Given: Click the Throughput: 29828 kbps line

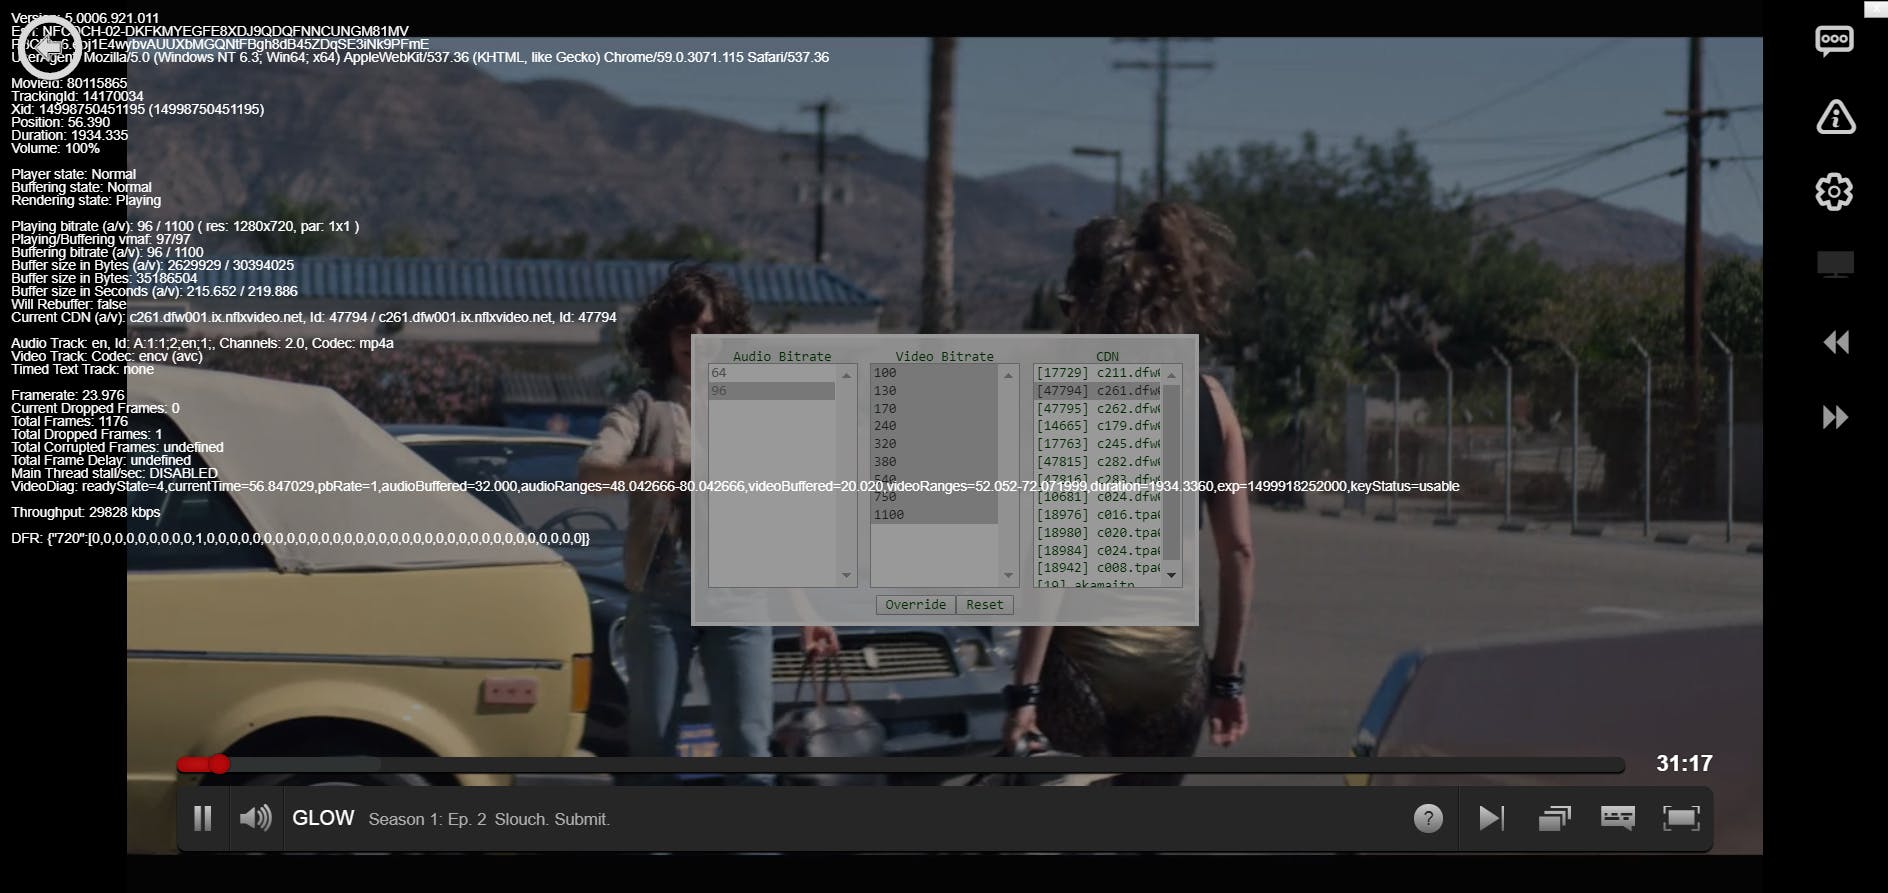Looking at the screenshot, I should pyautogui.click(x=86, y=512).
